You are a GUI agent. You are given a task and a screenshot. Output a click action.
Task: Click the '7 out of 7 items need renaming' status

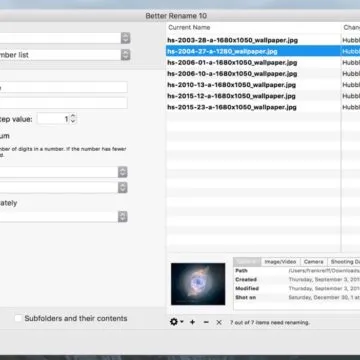click(270, 322)
